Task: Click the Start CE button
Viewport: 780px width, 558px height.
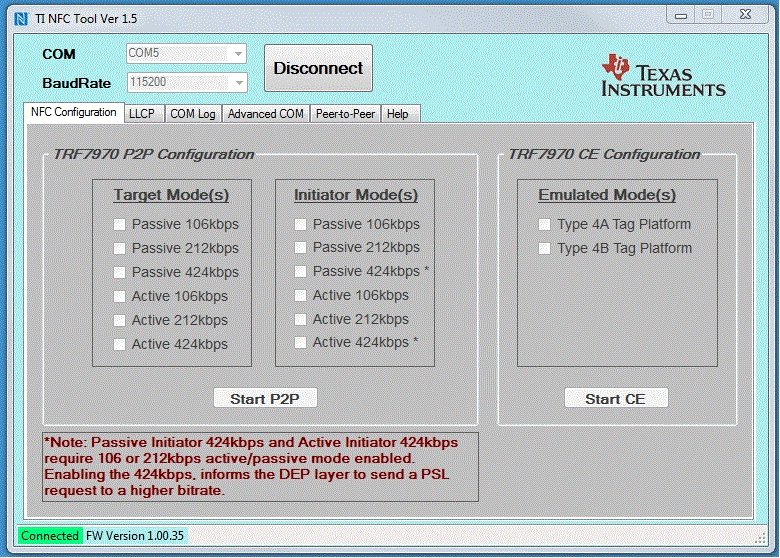Action: [x=616, y=398]
